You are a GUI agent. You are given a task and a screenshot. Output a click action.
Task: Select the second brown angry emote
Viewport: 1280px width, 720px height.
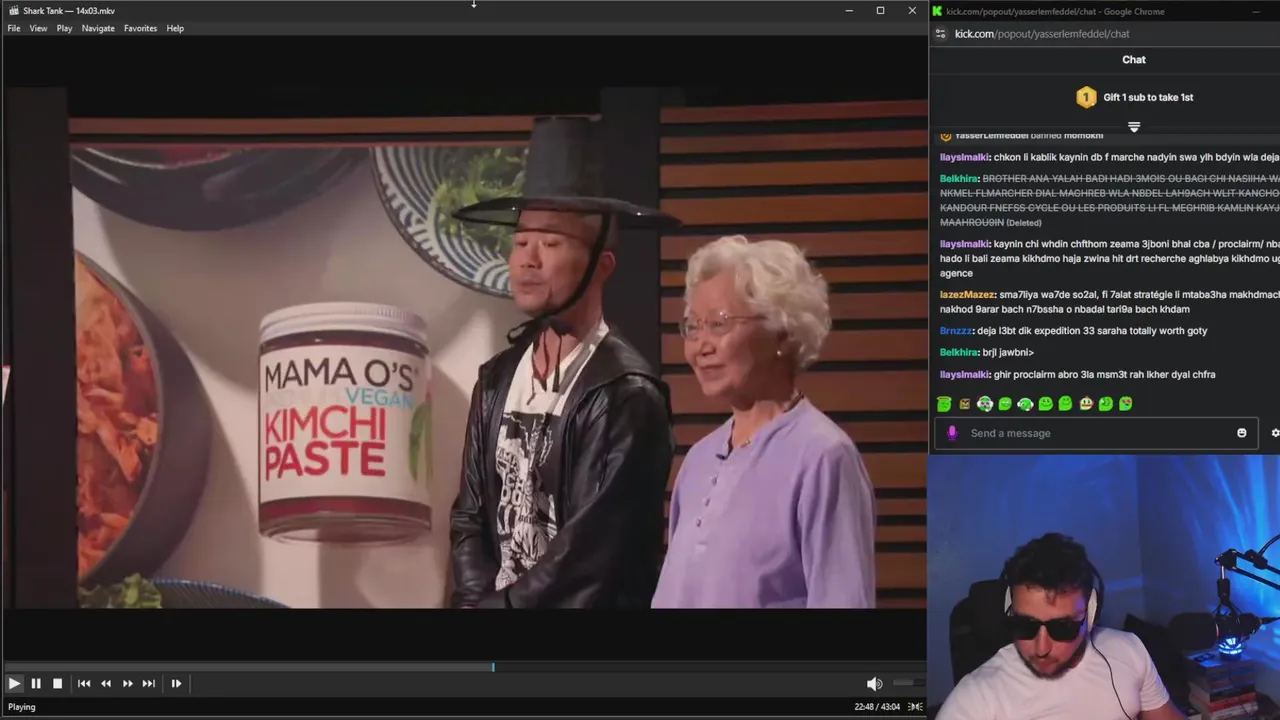(965, 404)
